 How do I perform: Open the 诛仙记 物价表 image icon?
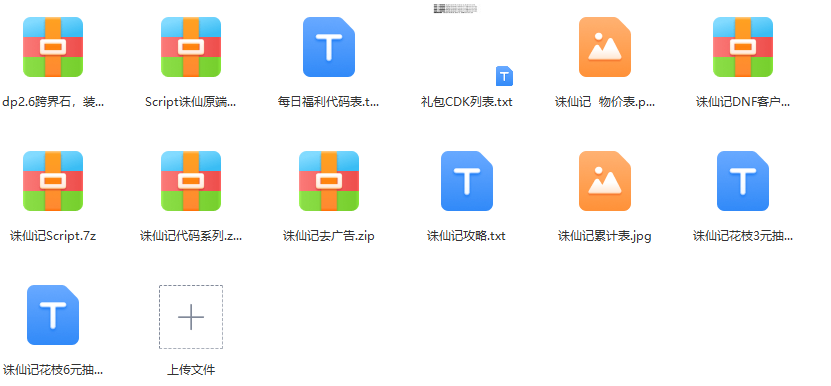605,47
